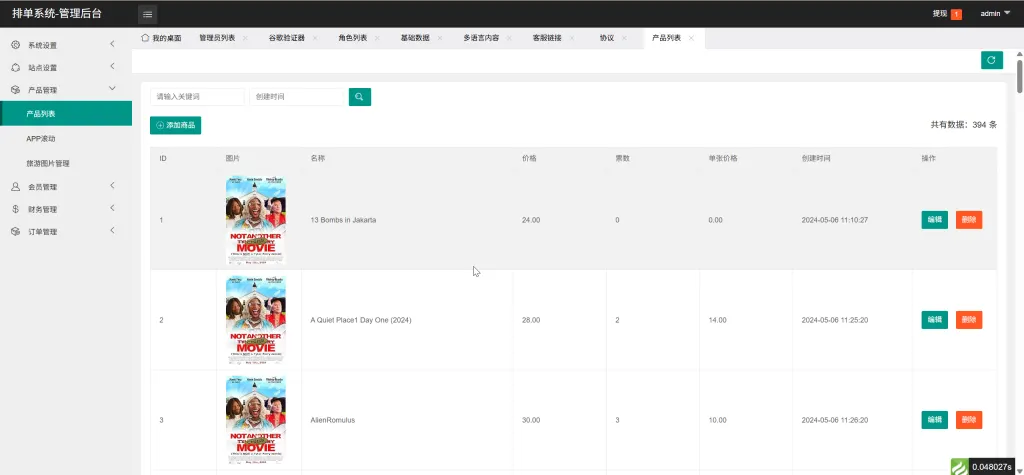The width and height of the screenshot is (1024, 475).
Task: Click the name "A Quiet Place1 Day One (2024)"
Action: (360, 320)
